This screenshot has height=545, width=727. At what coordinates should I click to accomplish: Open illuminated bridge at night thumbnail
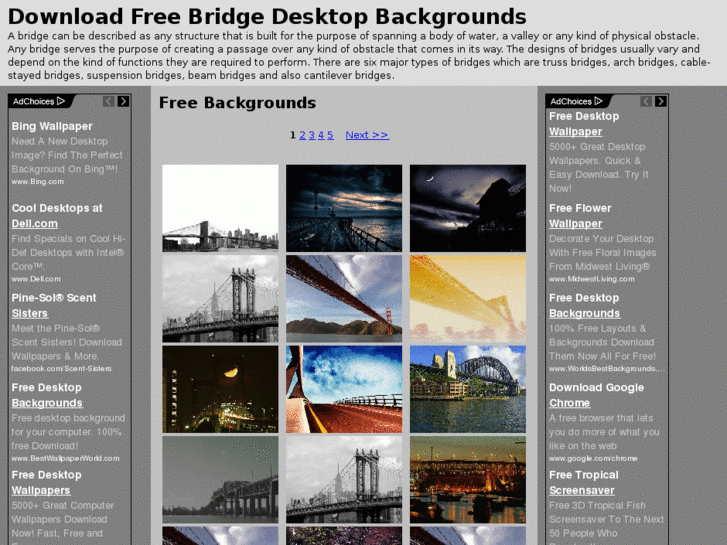pos(468,480)
